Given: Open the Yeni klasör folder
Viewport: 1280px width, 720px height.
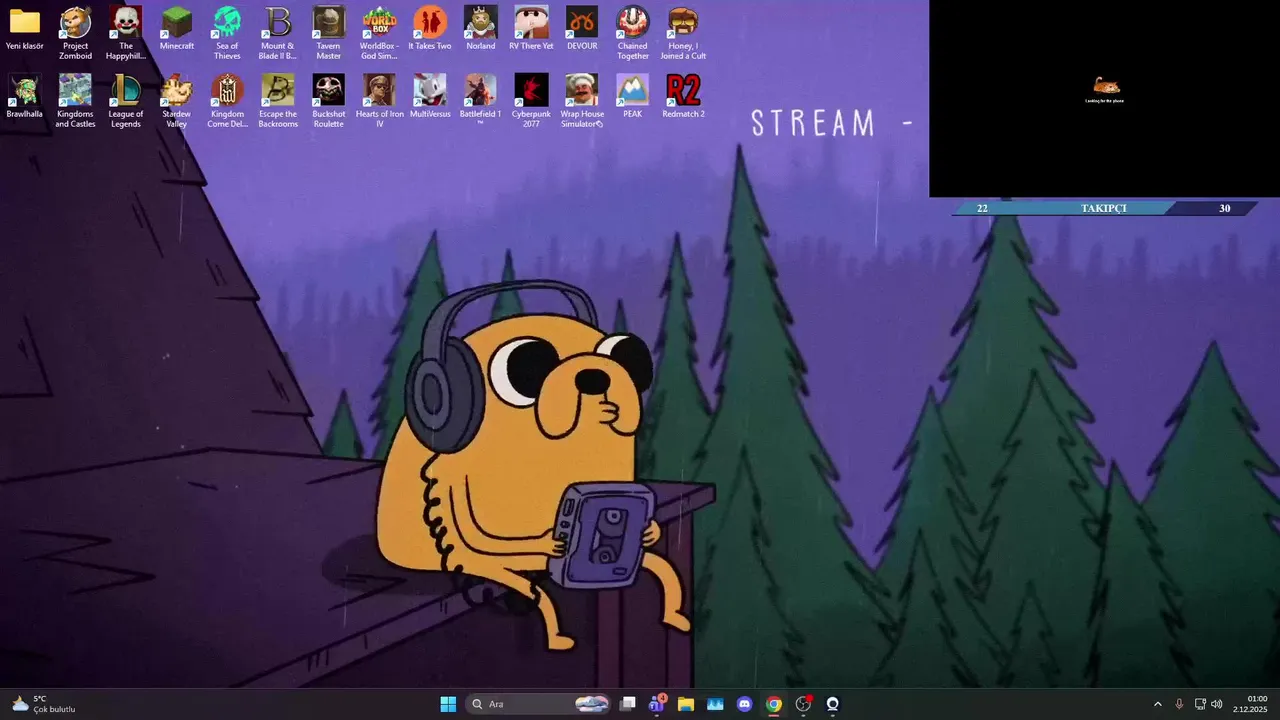Looking at the screenshot, I should [25, 29].
